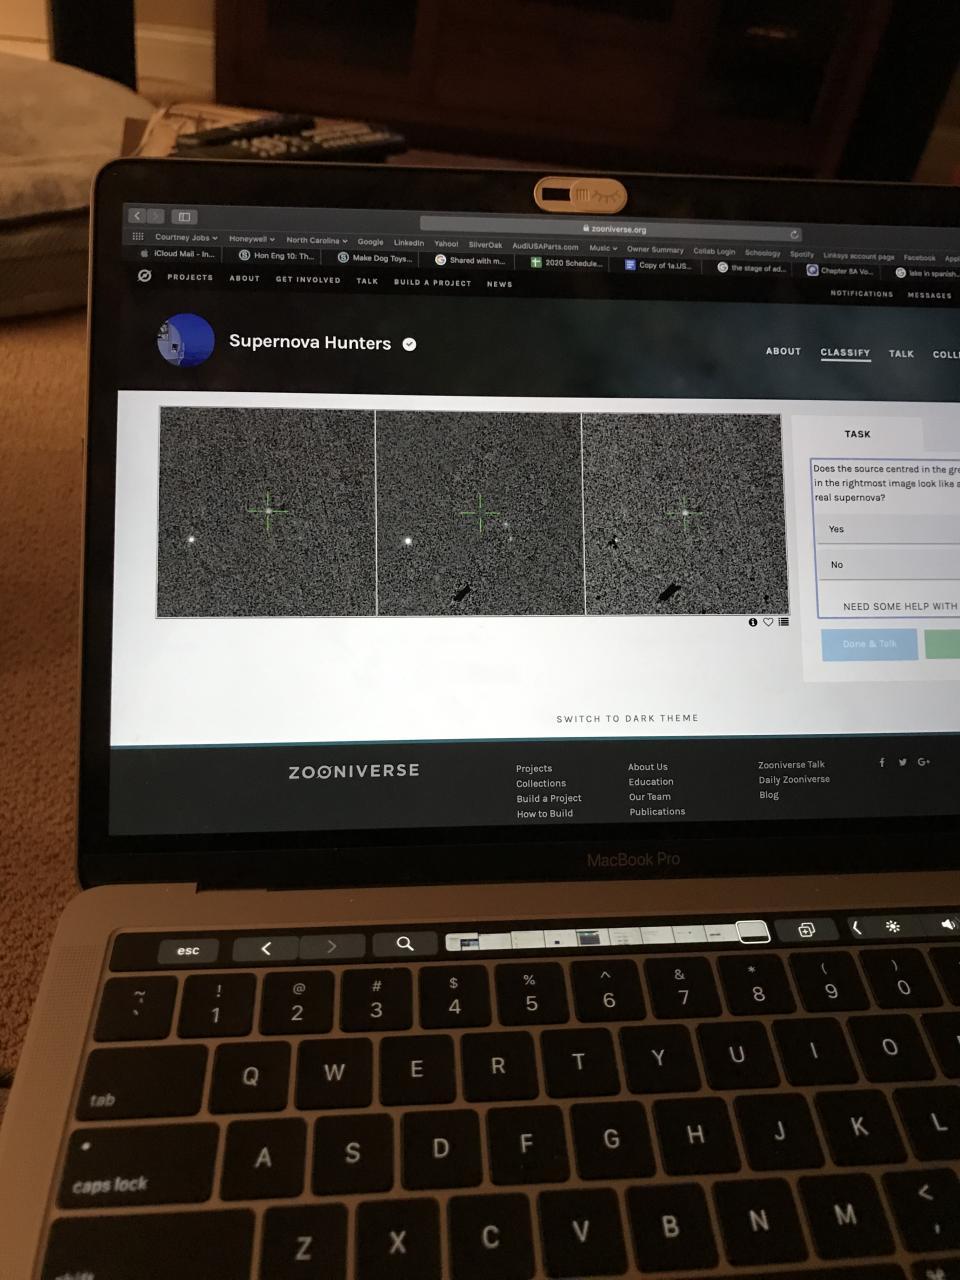This screenshot has height=1280, width=960.
Task: Expand the Honeywell bookmarks folder
Action: pyautogui.click(x=251, y=239)
